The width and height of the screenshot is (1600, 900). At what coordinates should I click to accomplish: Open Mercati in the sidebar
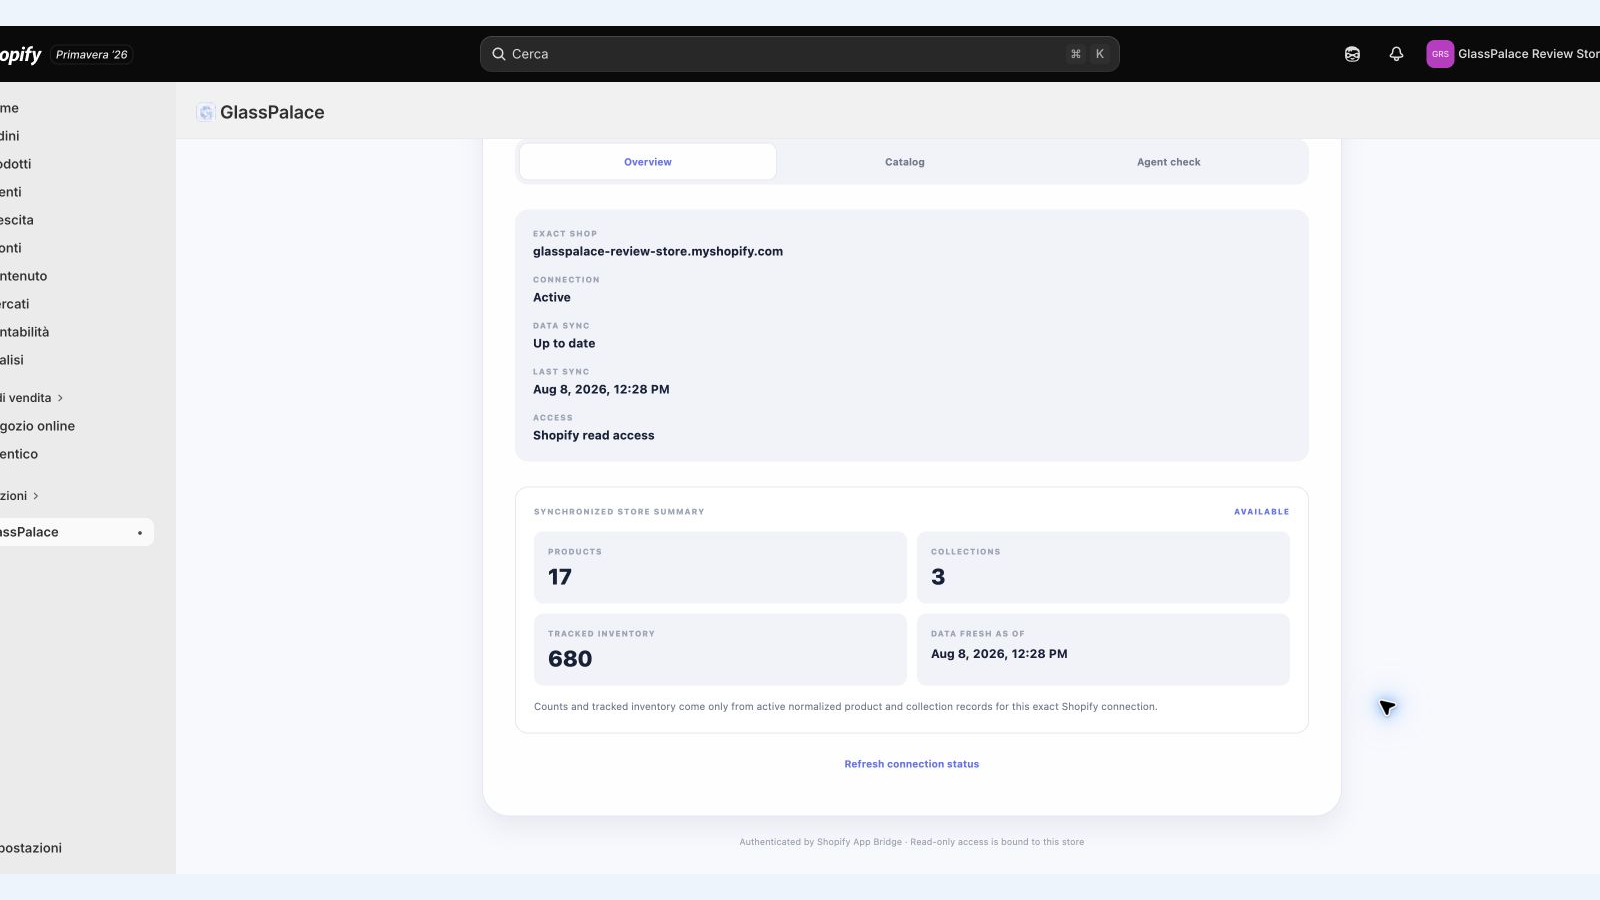pos(76,304)
